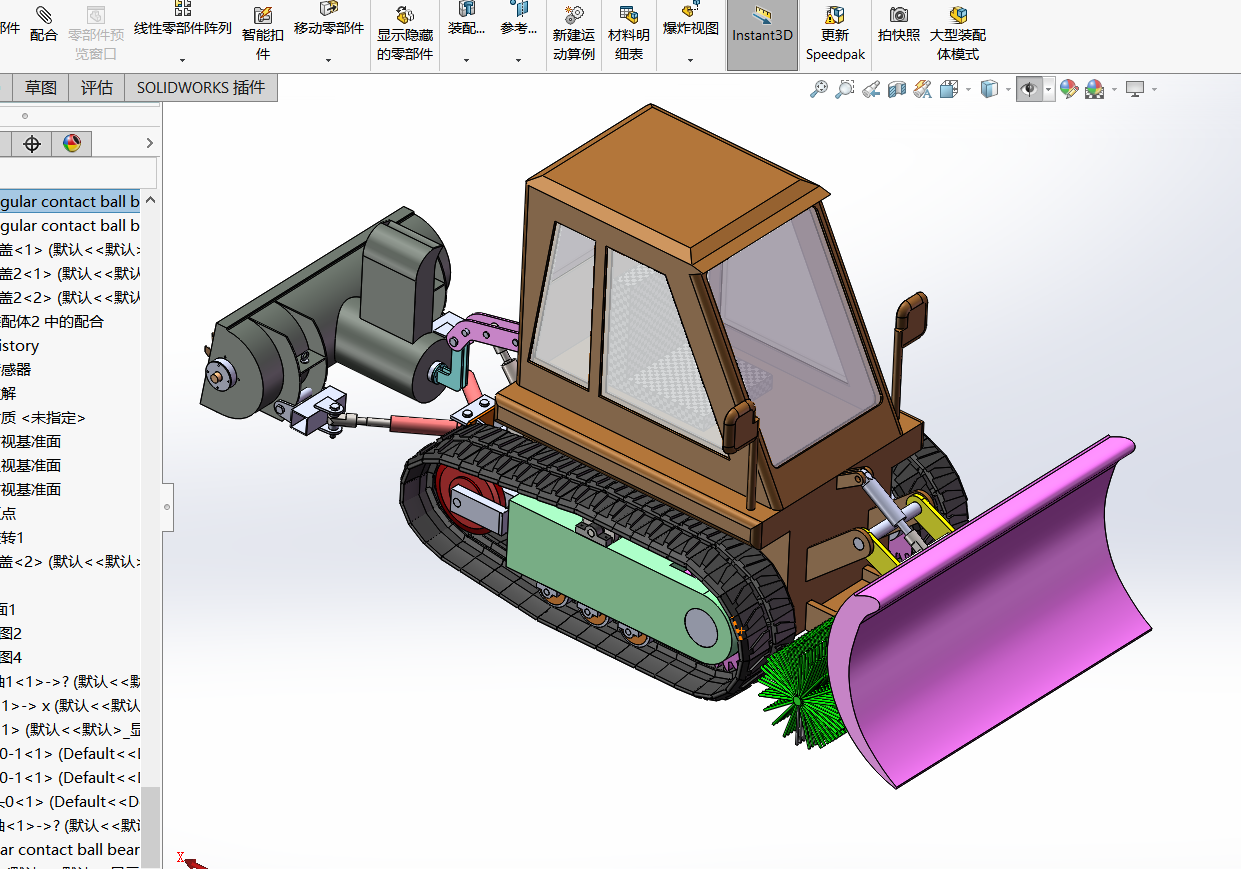Screen dimensions: 1241x869
Task: Toggle Large Assembly Mode (大型装配体模式)
Action: pyautogui.click(x=958, y=34)
